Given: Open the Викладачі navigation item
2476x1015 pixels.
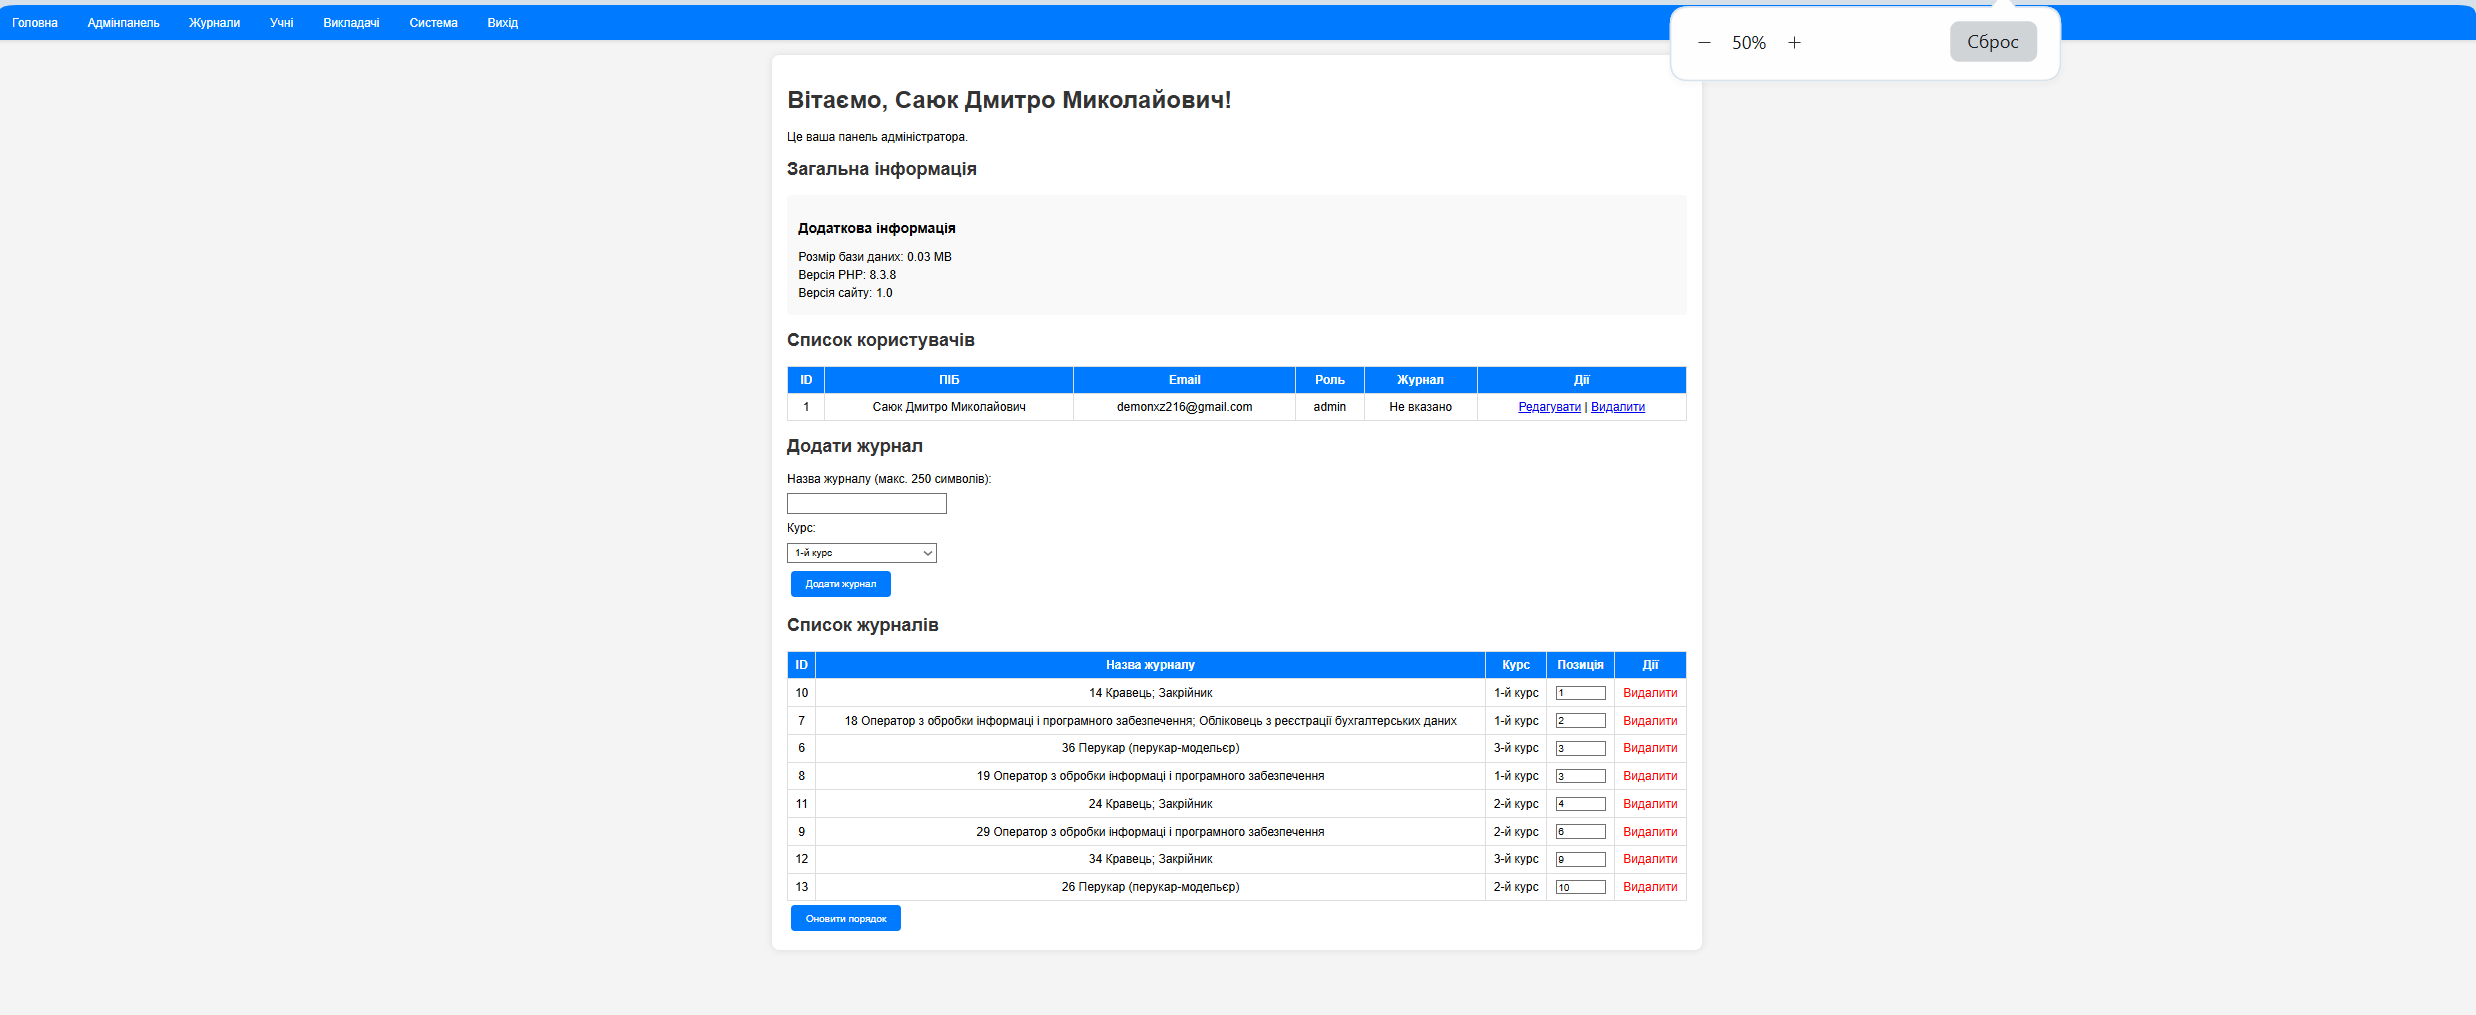Looking at the screenshot, I should click(351, 23).
